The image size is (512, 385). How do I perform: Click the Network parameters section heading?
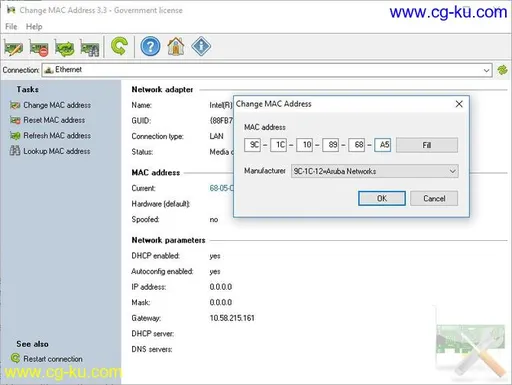pyautogui.click(x=168, y=240)
